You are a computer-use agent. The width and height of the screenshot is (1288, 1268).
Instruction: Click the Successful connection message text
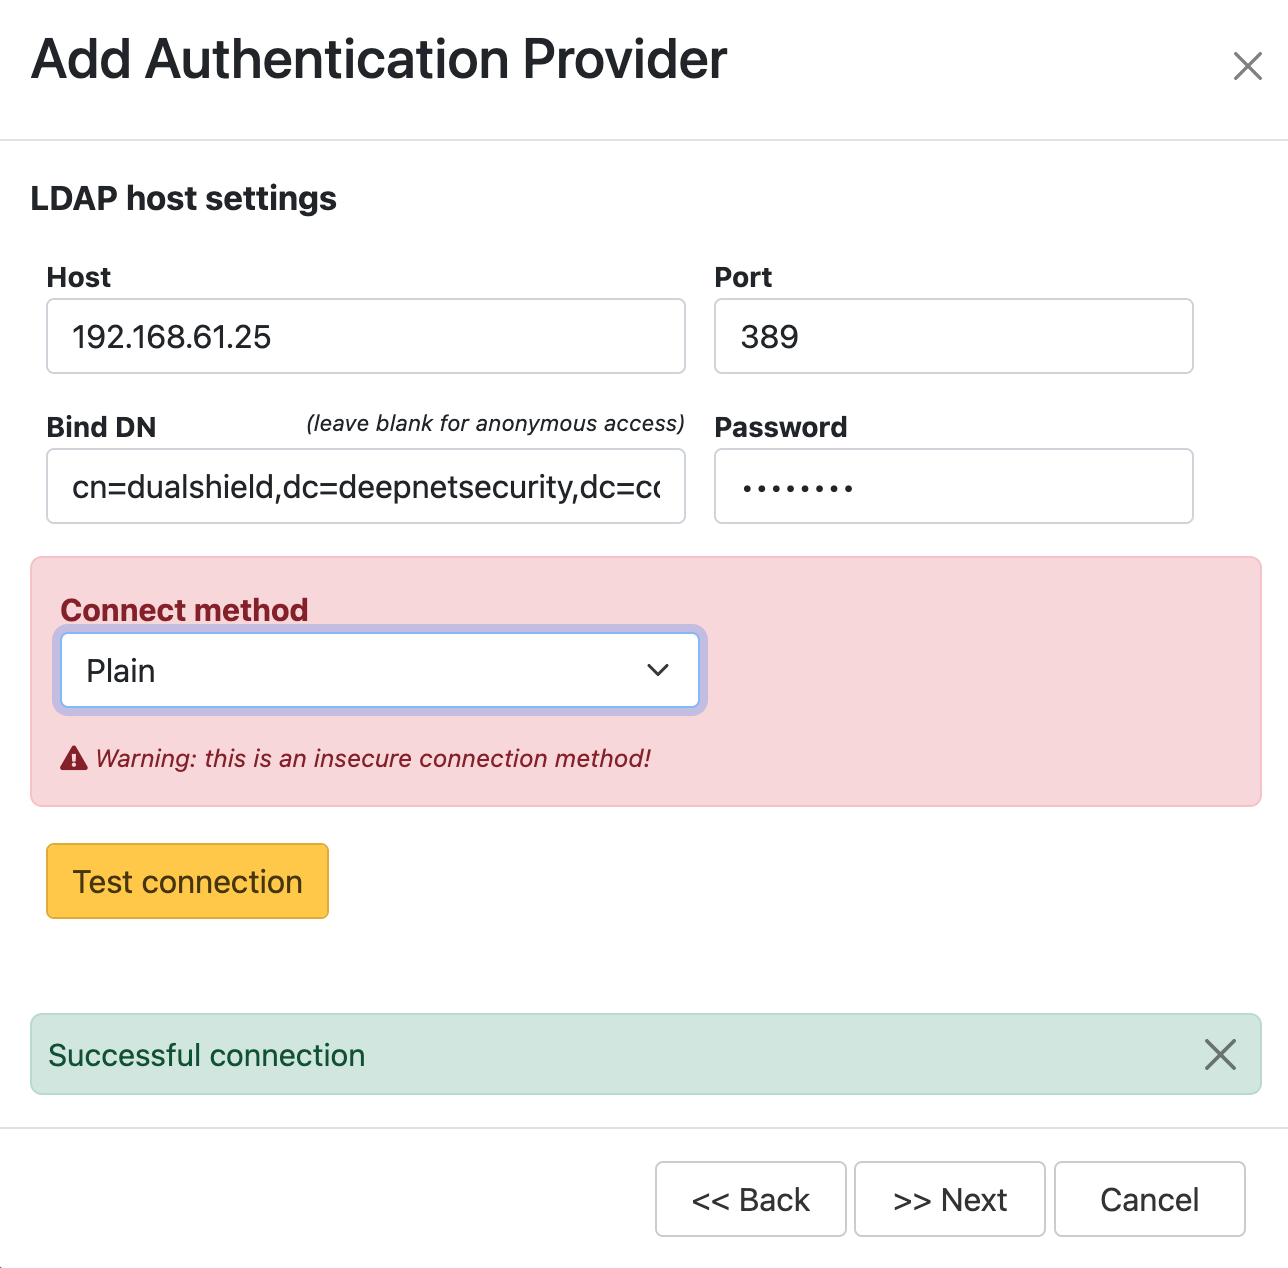coord(207,1055)
